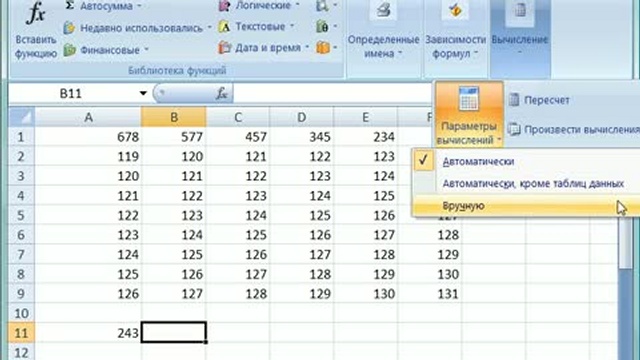Click cell A2 containing 119
The height and width of the screenshot is (360, 640).
pyautogui.click(x=88, y=156)
